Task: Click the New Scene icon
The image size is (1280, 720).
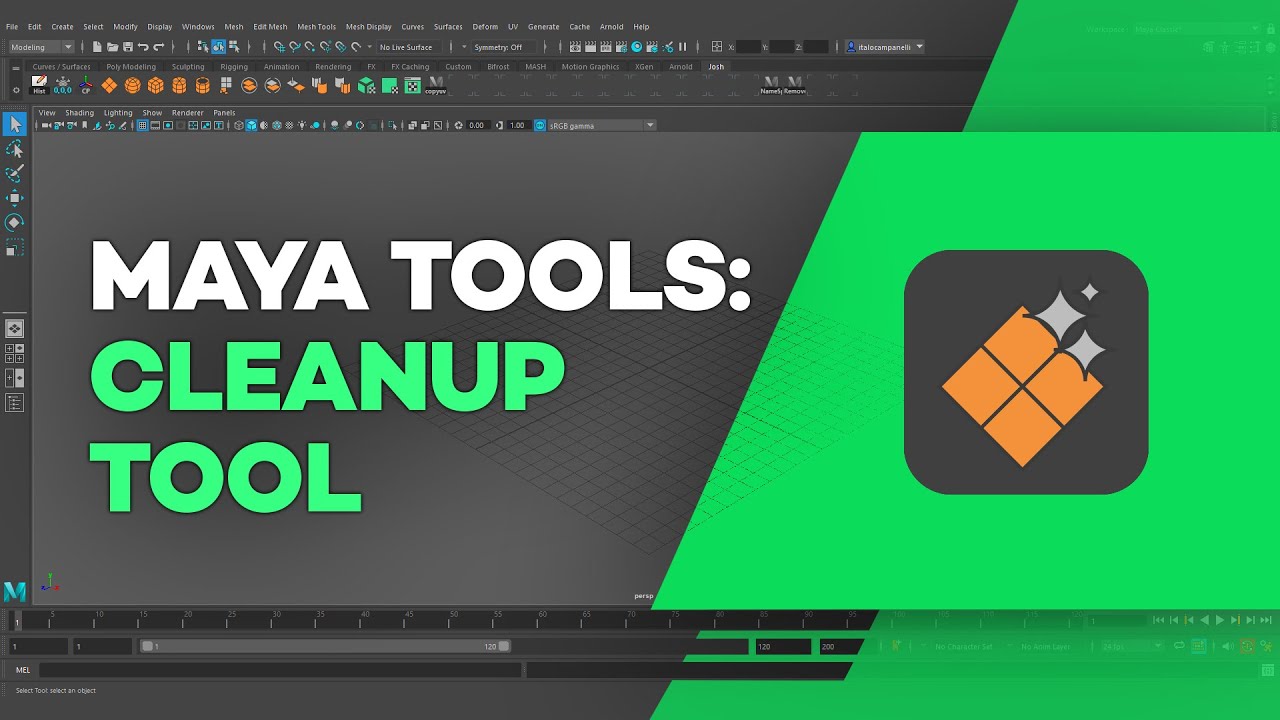Action: click(x=97, y=47)
